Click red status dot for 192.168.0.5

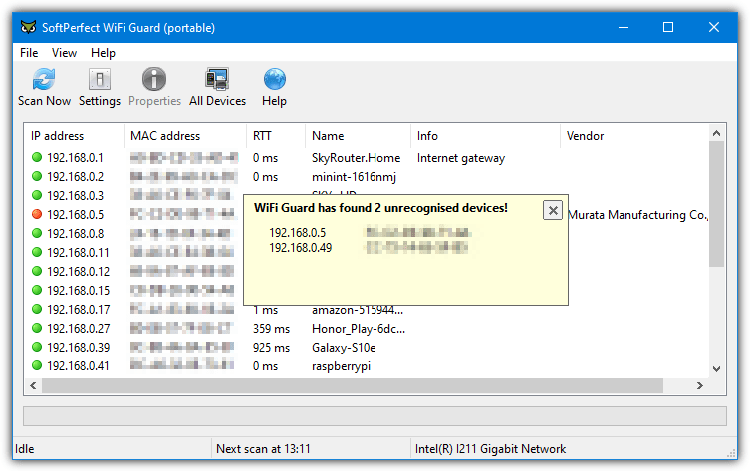click(37, 214)
